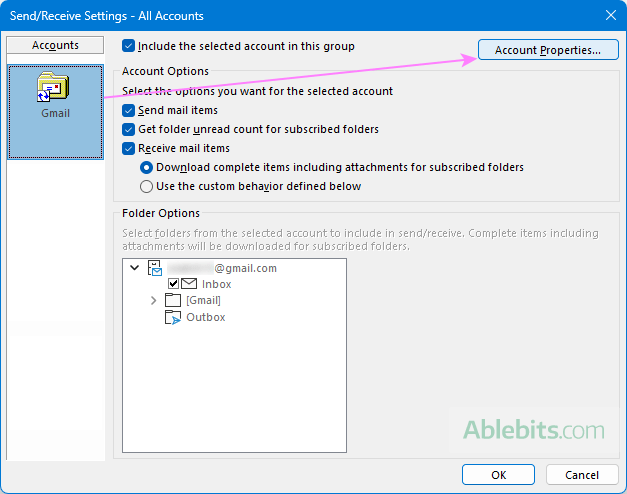Click the gmail.com mailbox icon in folder tree
Image resolution: width=627 pixels, height=494 pixels.
click(x=155, y=268)
